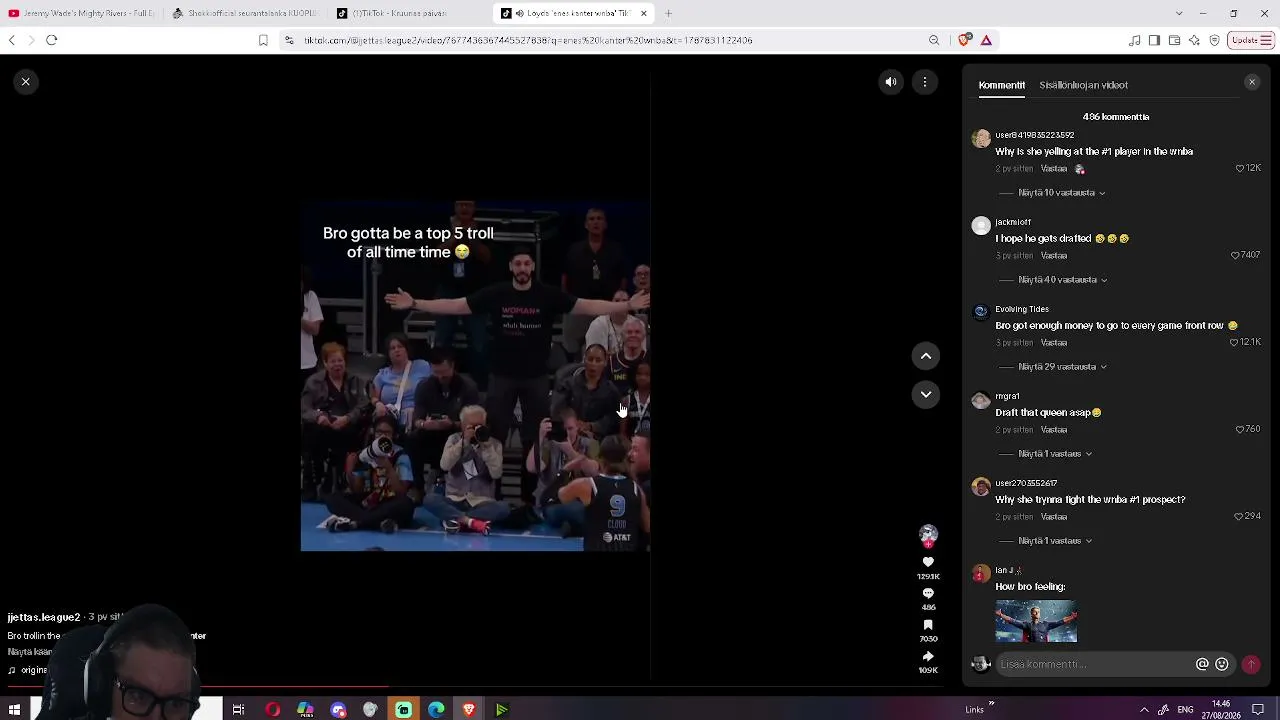Like the video with the heart icon
This screenshot has height=720, width=1280.
click(928, 563)
